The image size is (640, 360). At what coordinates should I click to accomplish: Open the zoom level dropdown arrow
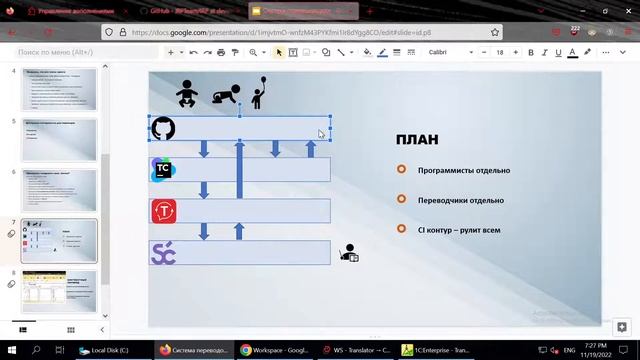pos(264,52)
